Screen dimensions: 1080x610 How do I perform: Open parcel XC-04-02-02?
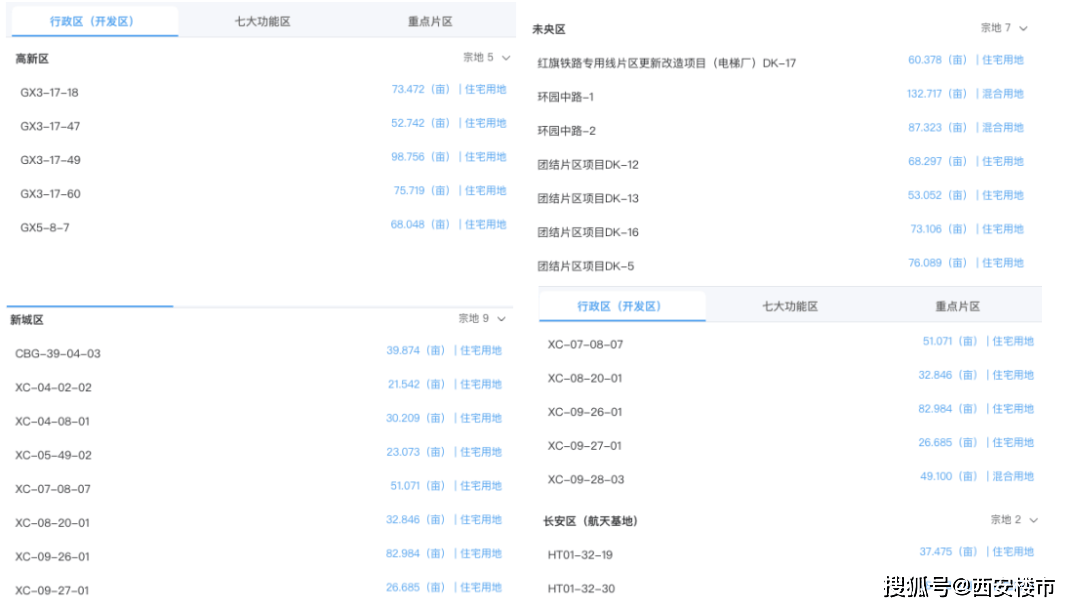point(53,387)
